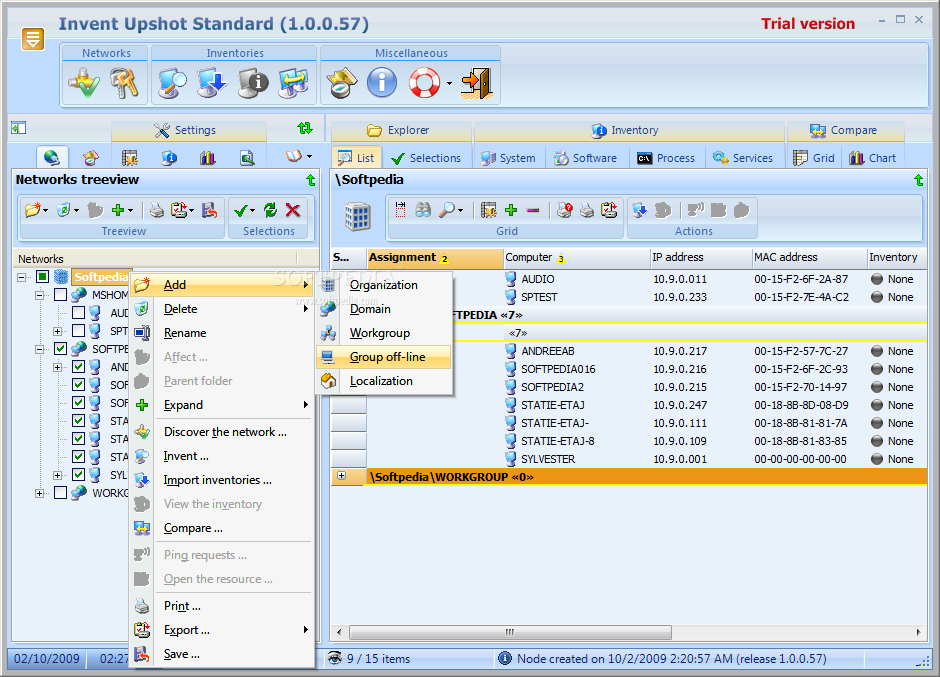Open dropdown arrow of green checkmark in Selections

click(x=252, y=210)
